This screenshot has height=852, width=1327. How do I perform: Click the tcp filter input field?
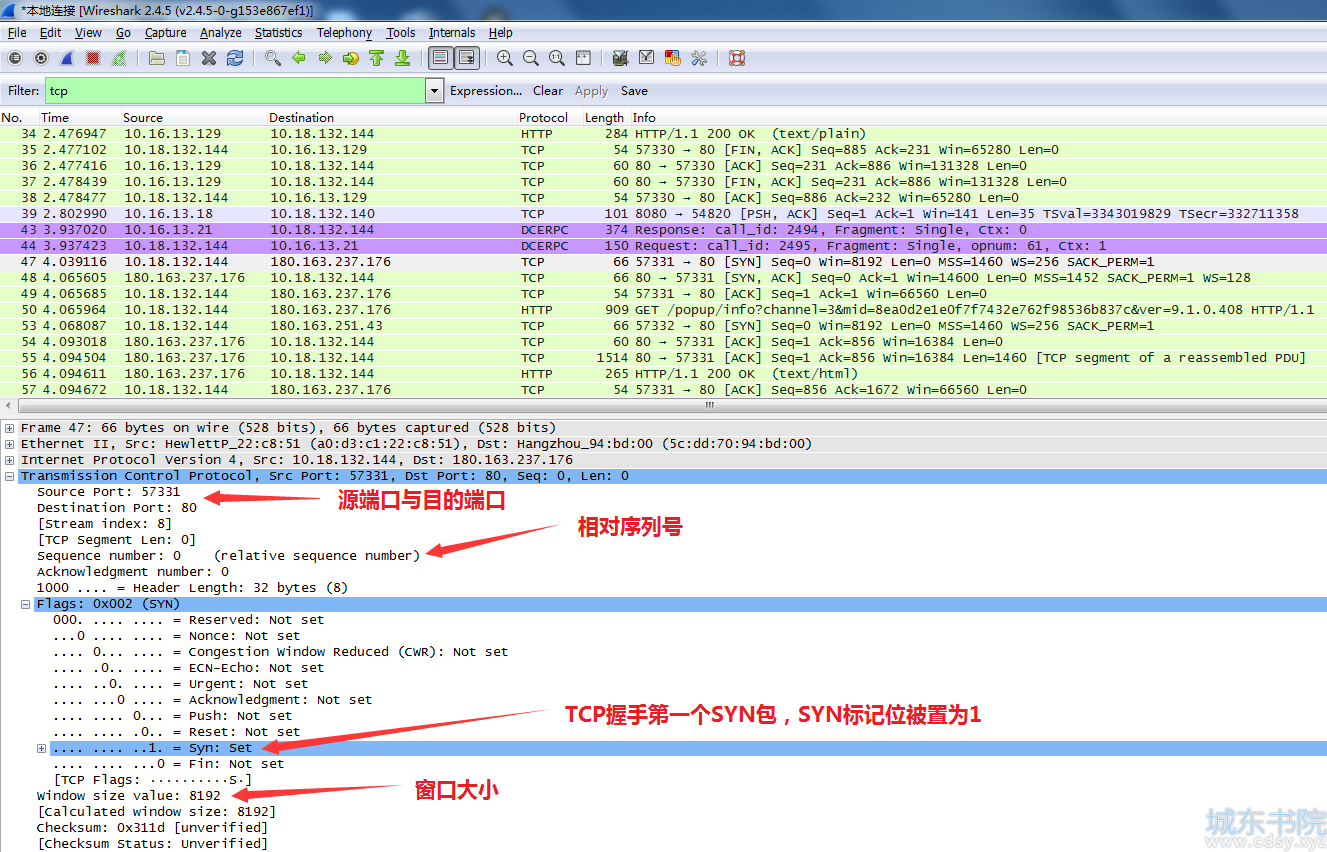click(x=235, y=91)
